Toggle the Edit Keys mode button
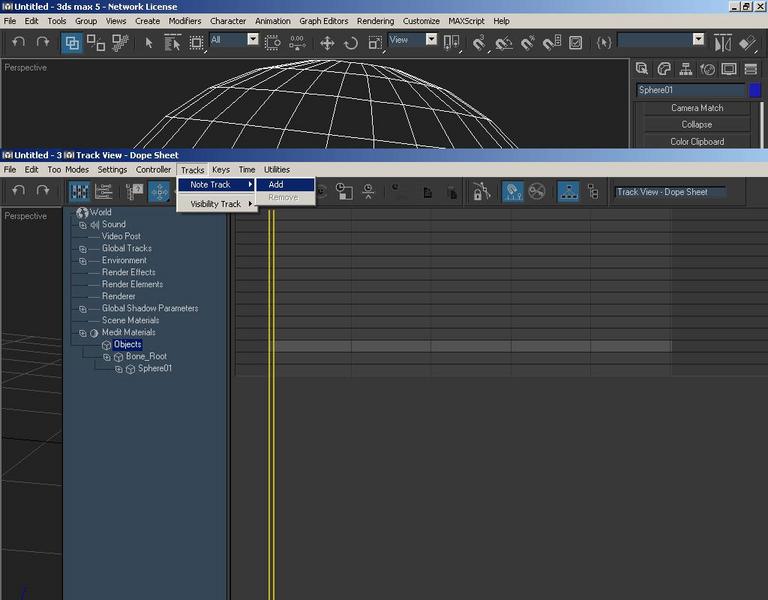 pos(79,192)
